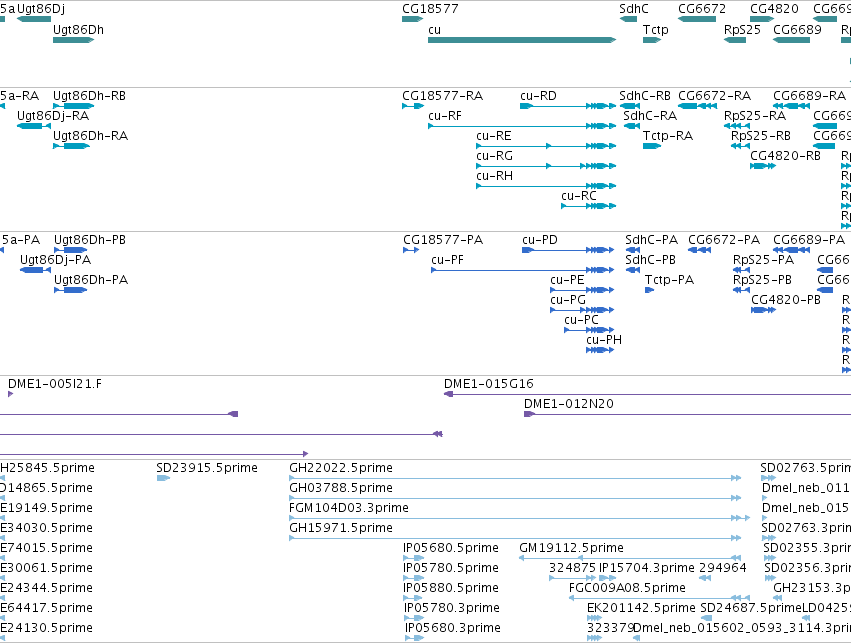Select CG4820-RB transcript
Screen dimensions: 851x643
(763, 166)
